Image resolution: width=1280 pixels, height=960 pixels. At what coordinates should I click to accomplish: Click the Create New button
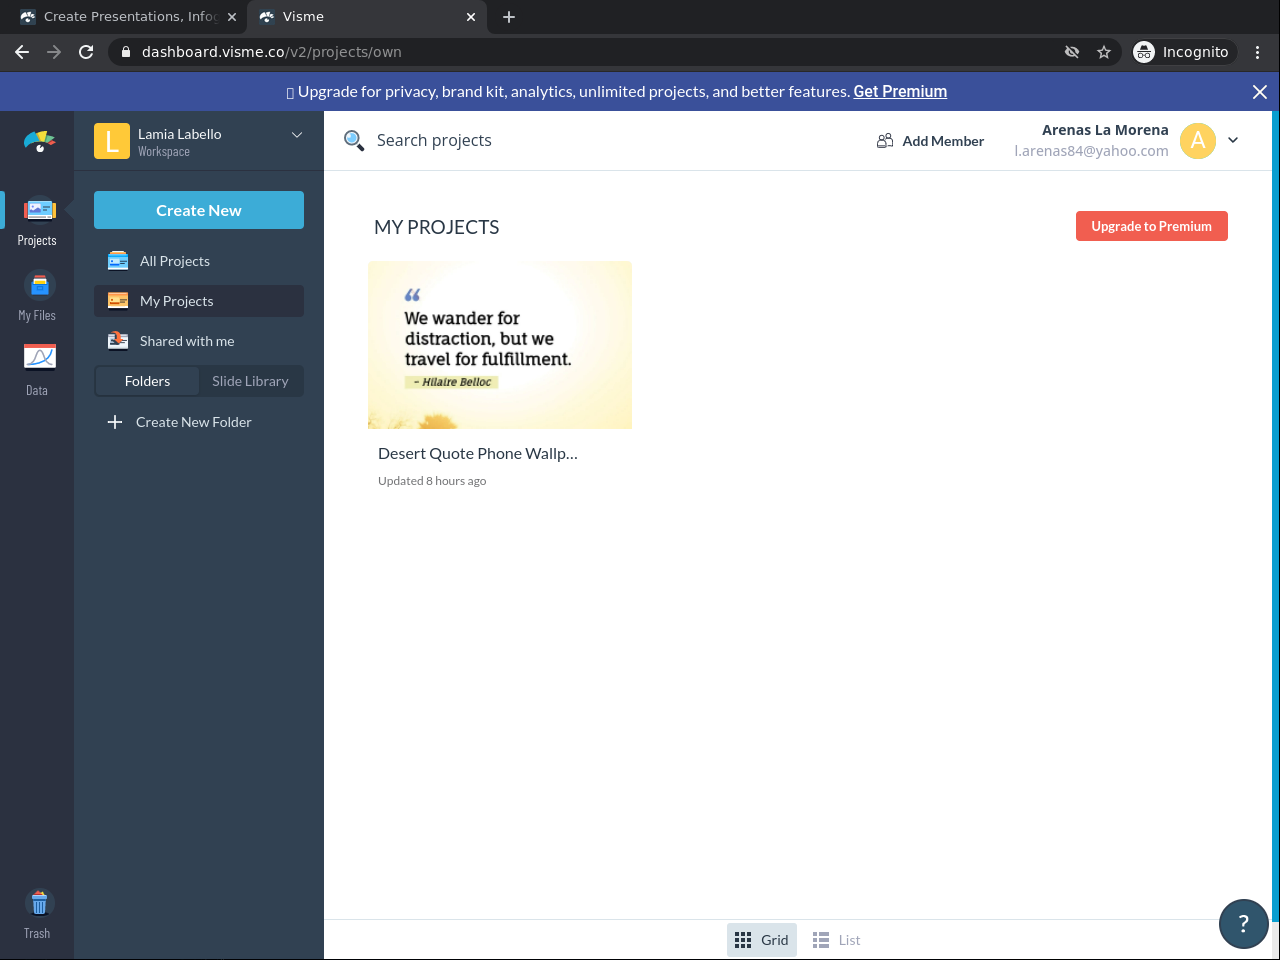[x=199, y=210]
